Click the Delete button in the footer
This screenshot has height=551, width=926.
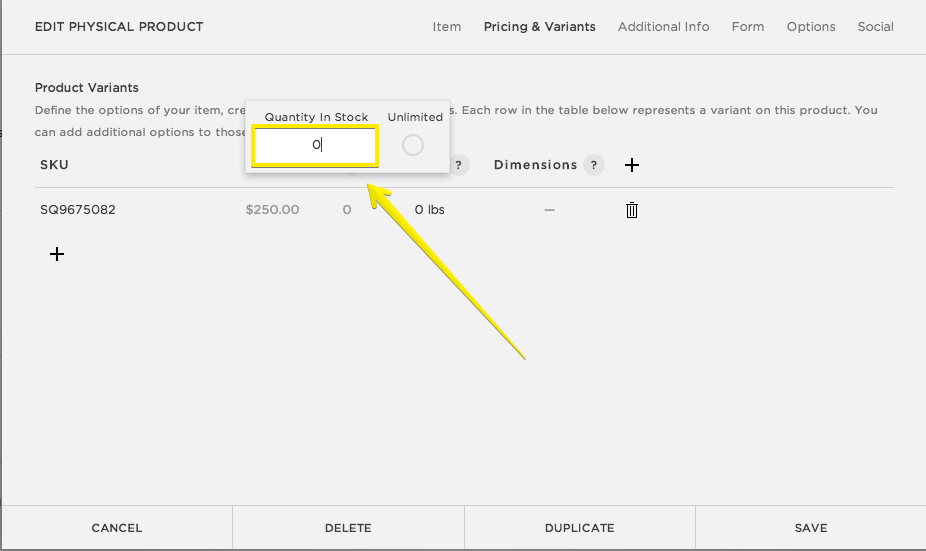[348, 528]
